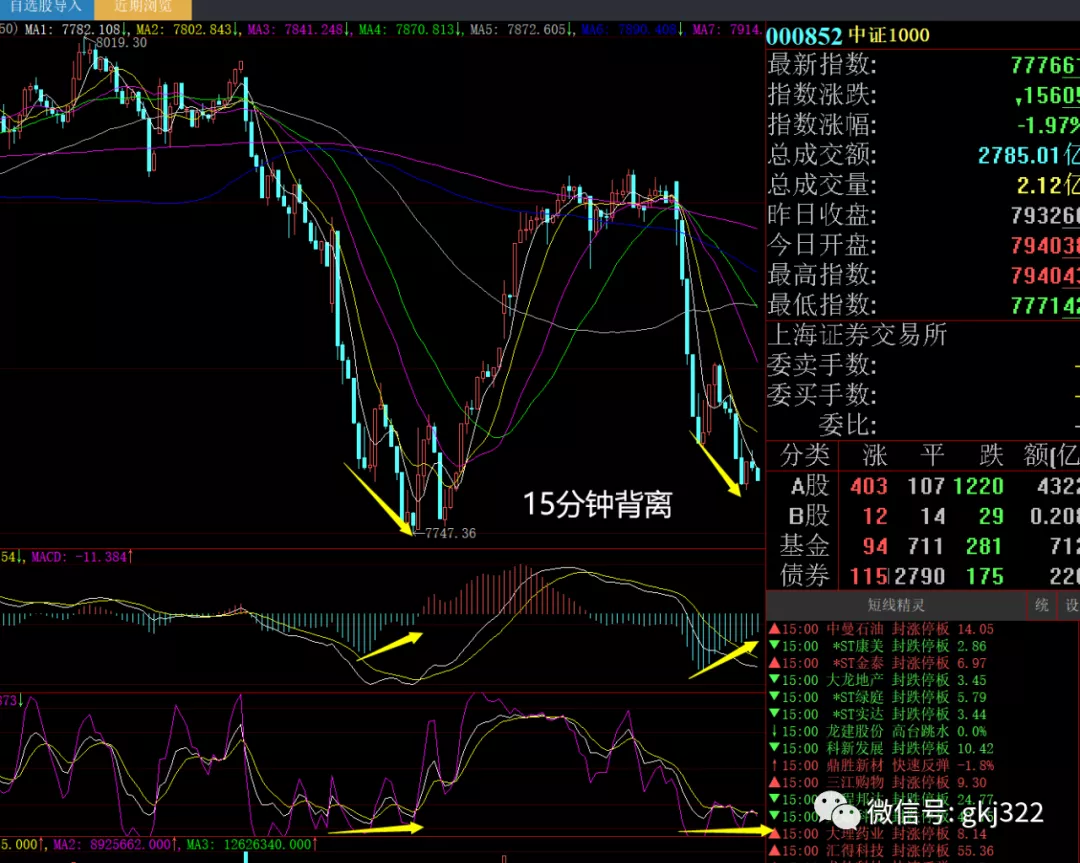
Task: Click red up-arrow beside 鼎胜新材
Action: click(x=773, y=765)
